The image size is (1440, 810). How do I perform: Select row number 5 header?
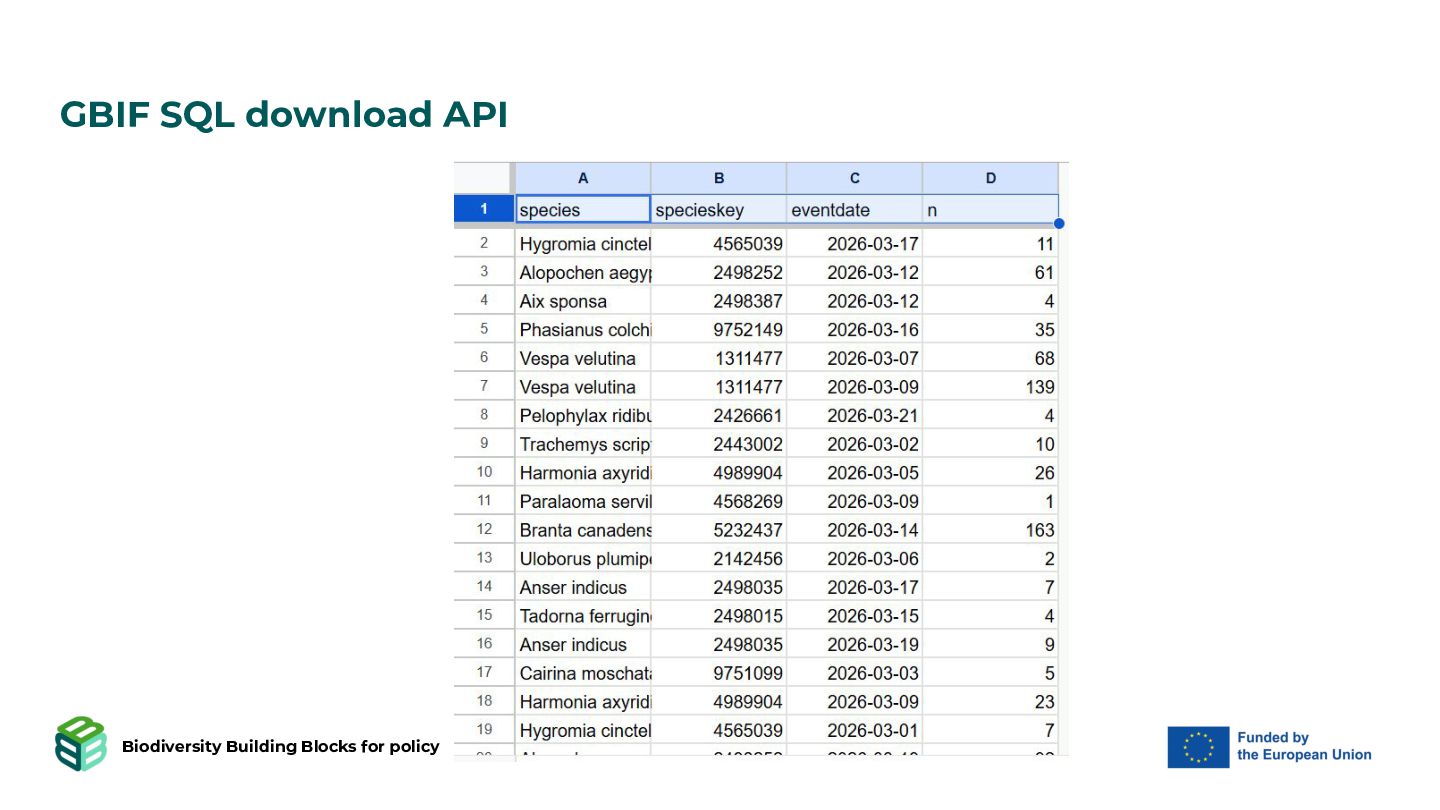click(x=484, y=329)
